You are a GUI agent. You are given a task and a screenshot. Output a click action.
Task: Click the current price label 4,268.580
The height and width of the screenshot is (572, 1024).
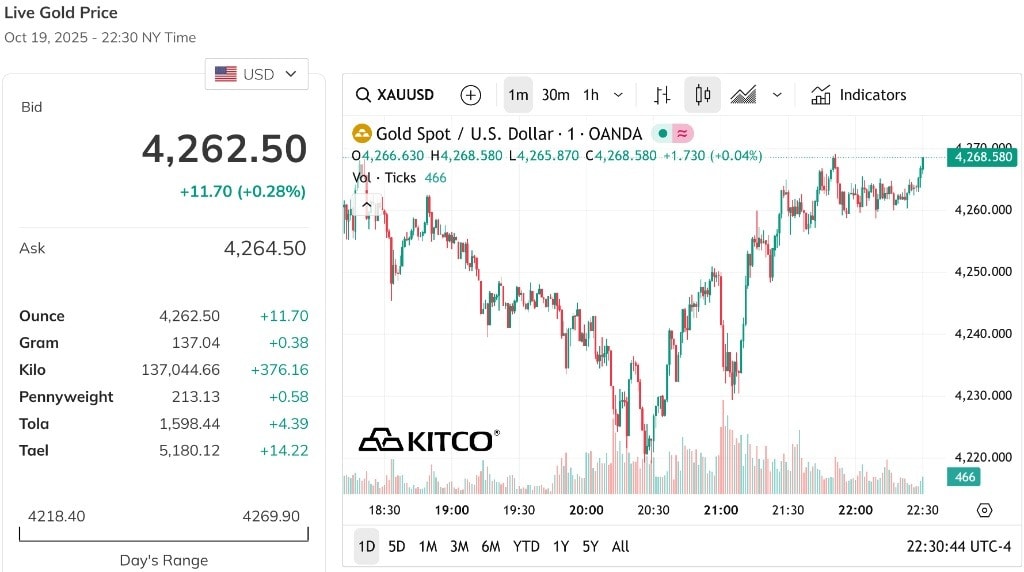[982, 157]
